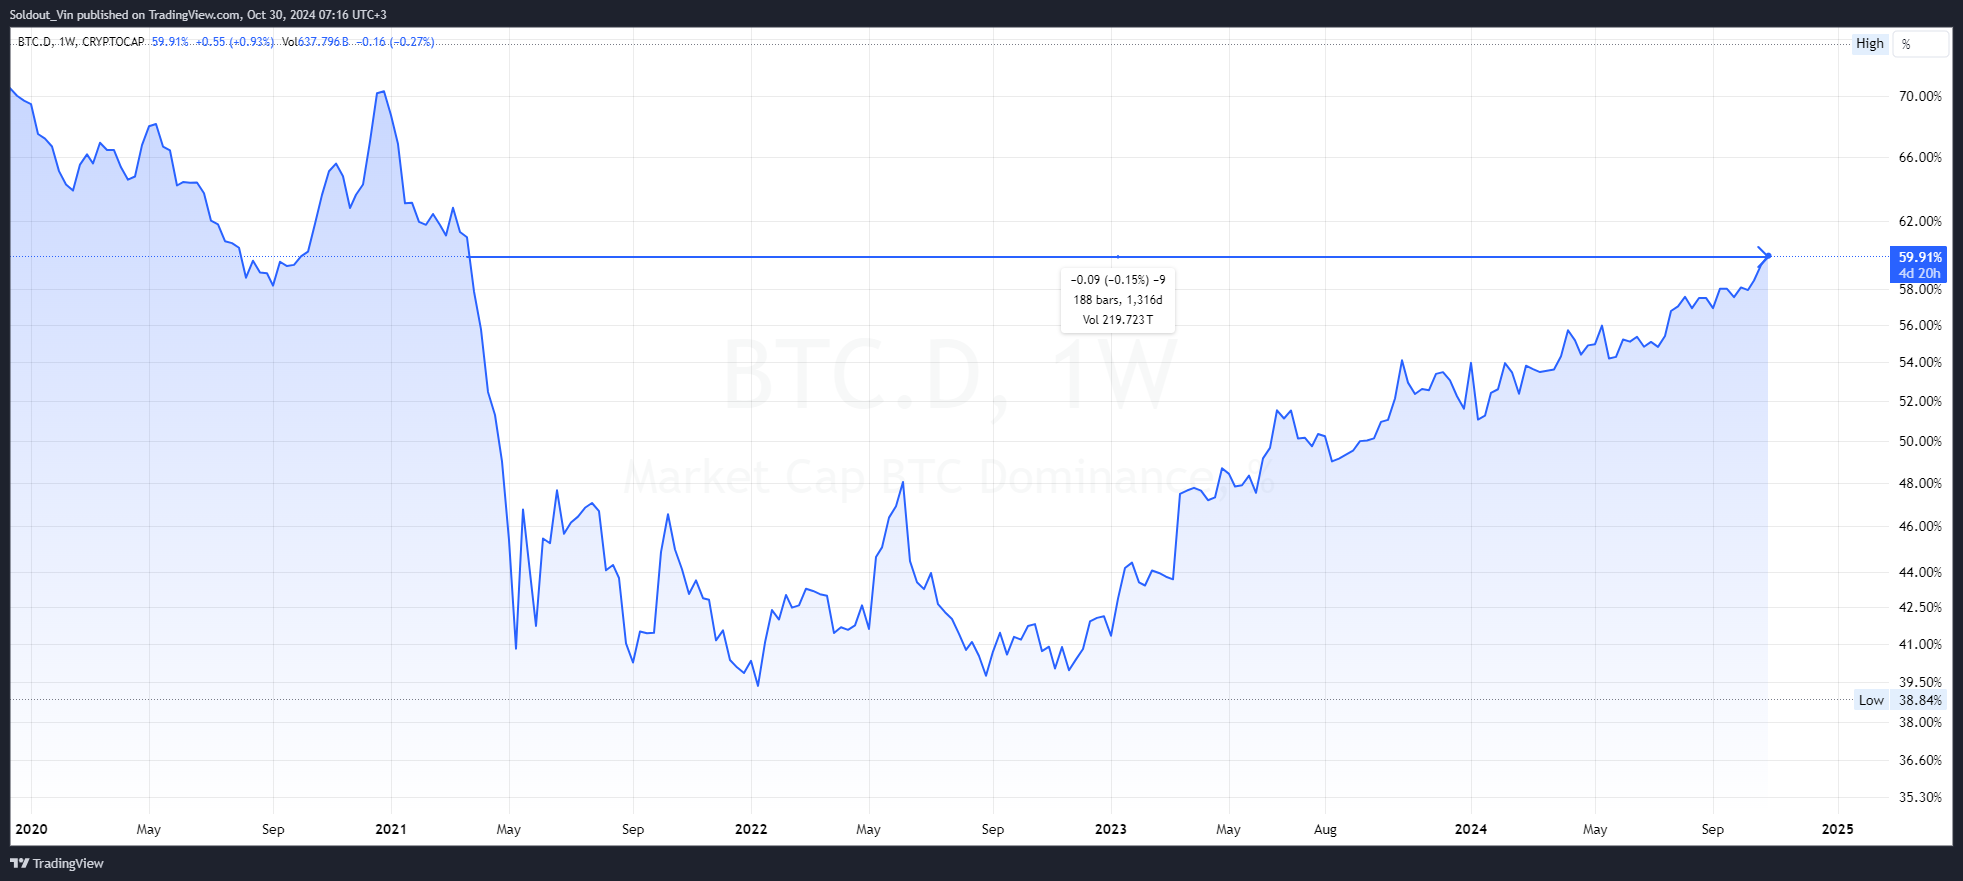Click the Low 38.84% price label
This screenshot has width=1963, height=881.
pyautogui.click(x=1901, y=700)
